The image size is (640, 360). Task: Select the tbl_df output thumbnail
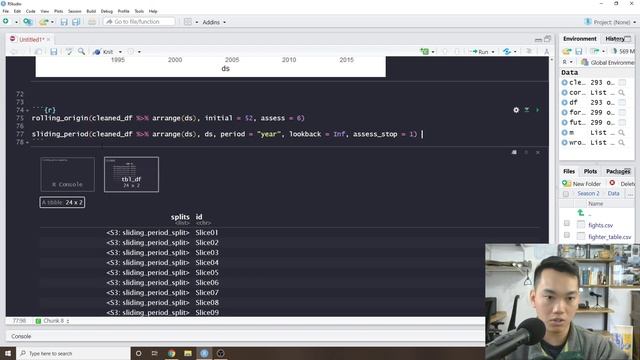131,174
